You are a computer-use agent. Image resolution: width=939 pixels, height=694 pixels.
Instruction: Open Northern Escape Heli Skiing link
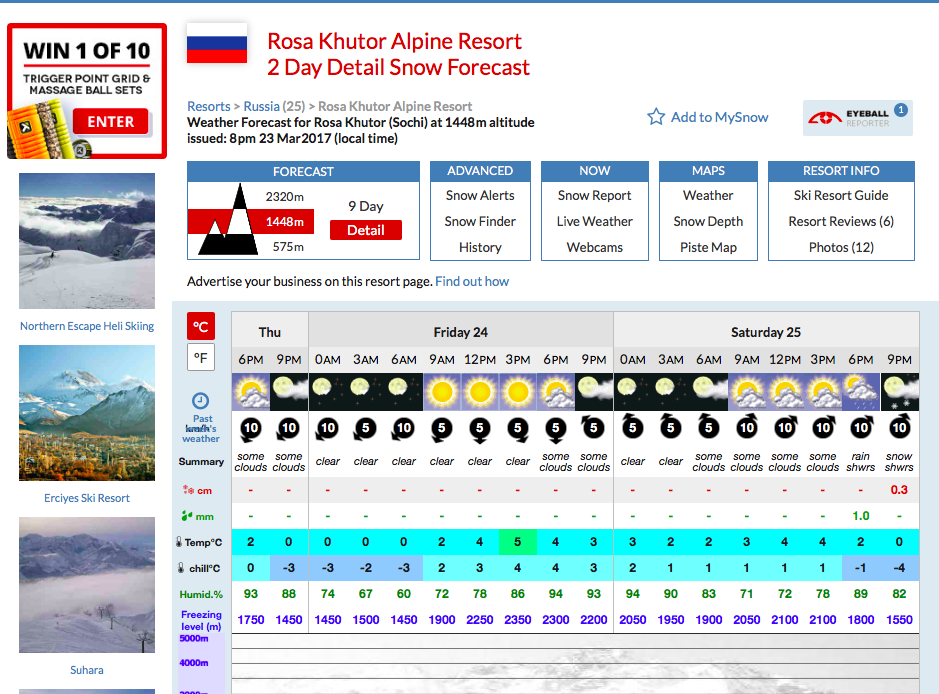click(87, 326)
